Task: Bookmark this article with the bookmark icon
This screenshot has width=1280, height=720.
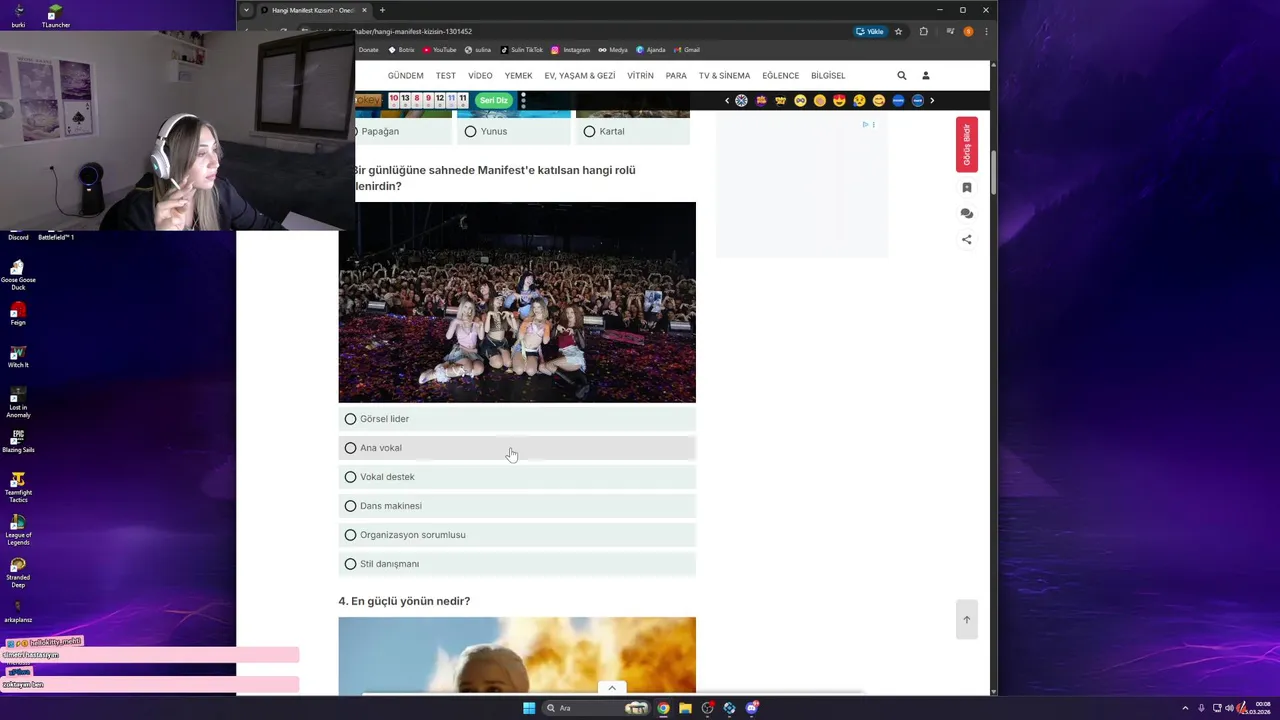Action: pos(967,187)
